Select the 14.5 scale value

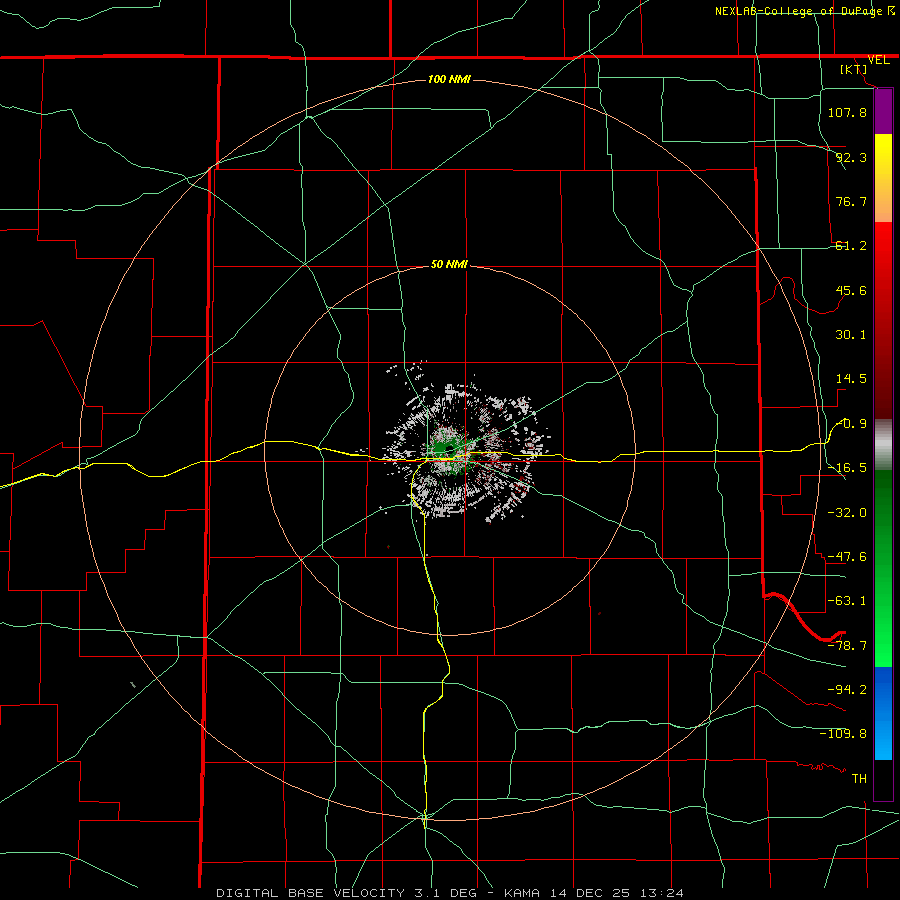click(x=851, y=379)
